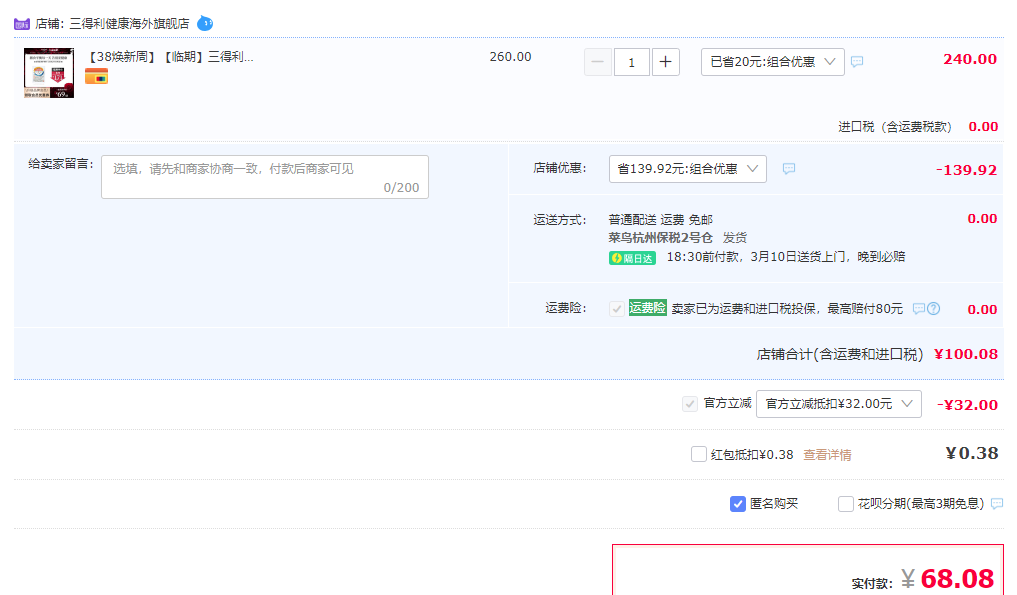The width and height of the screenshot is (1017, 595).
Task: Click the 普通配送 运费 免邮 text
Action: point(660,220)
